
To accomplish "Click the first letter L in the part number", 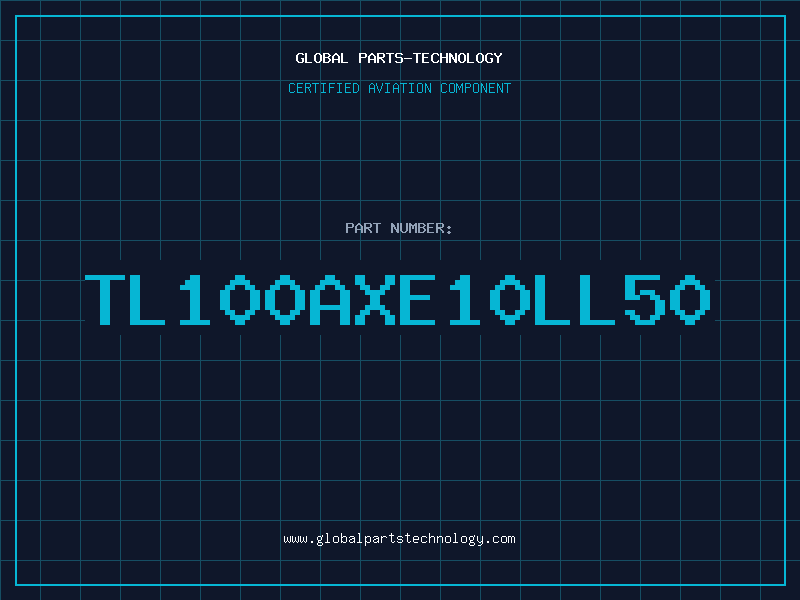I will pyautogui.click(x=151, y=300).
